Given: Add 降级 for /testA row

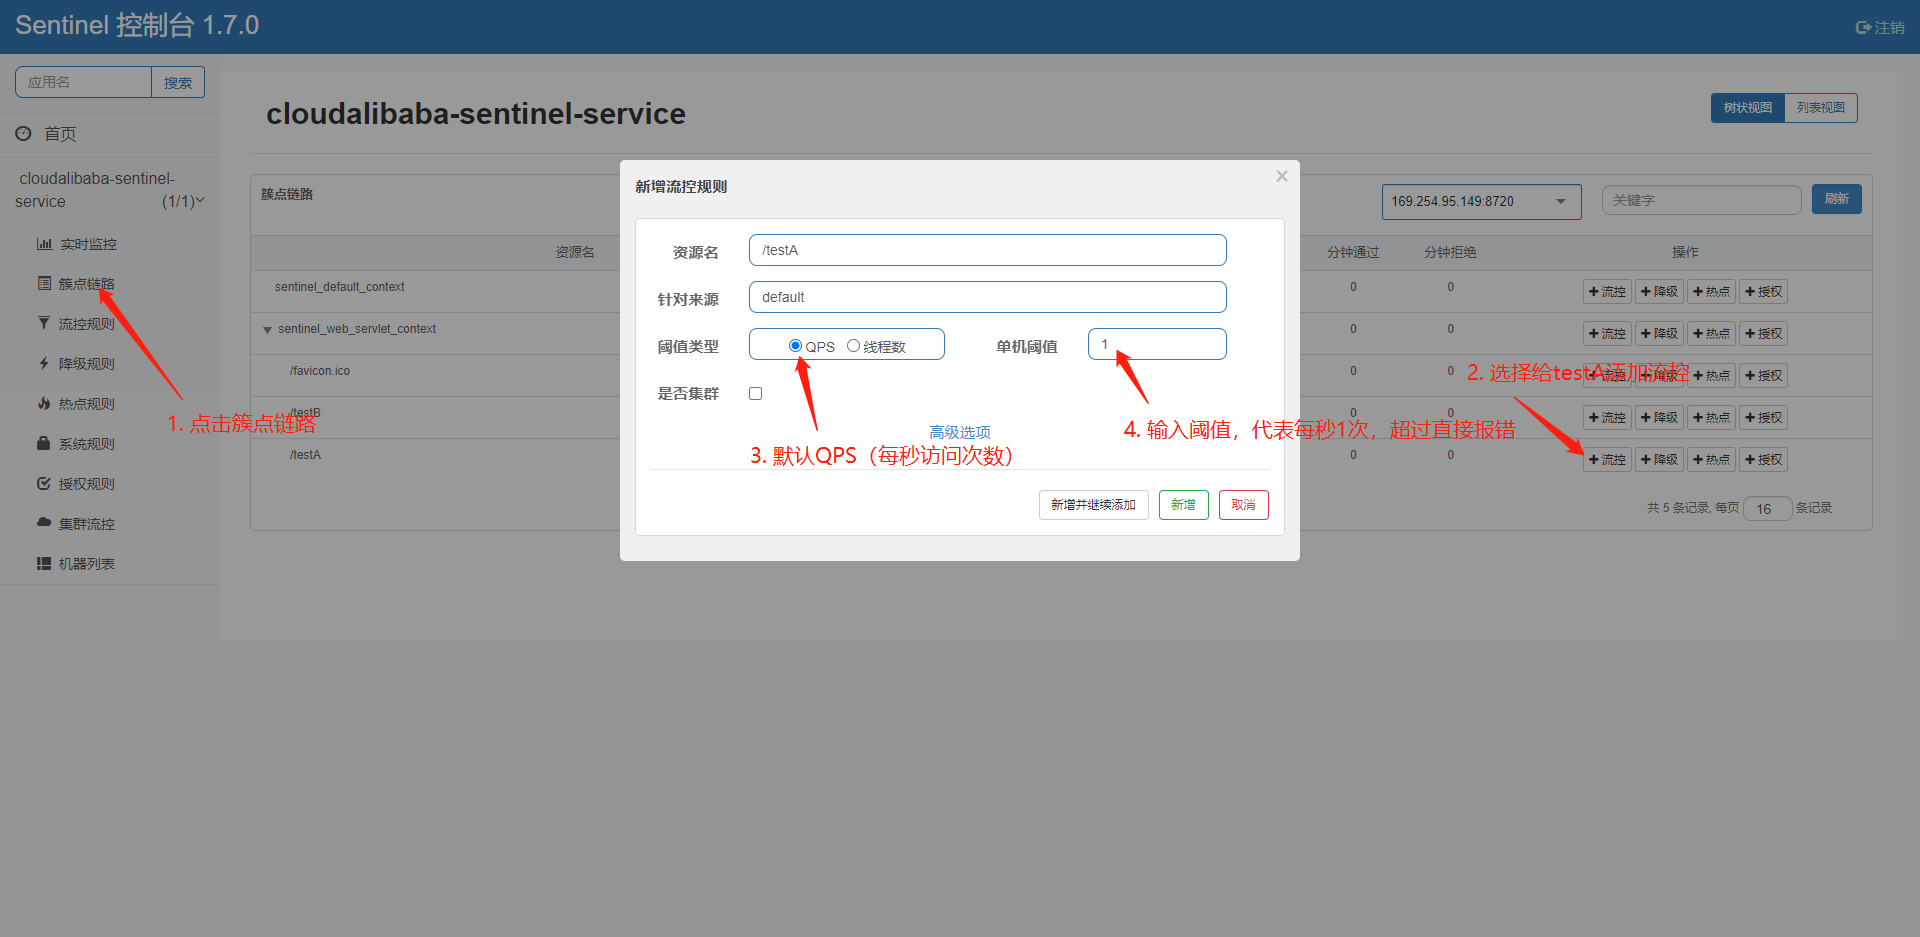Looking at the screenshot, I should [1659, 460].
